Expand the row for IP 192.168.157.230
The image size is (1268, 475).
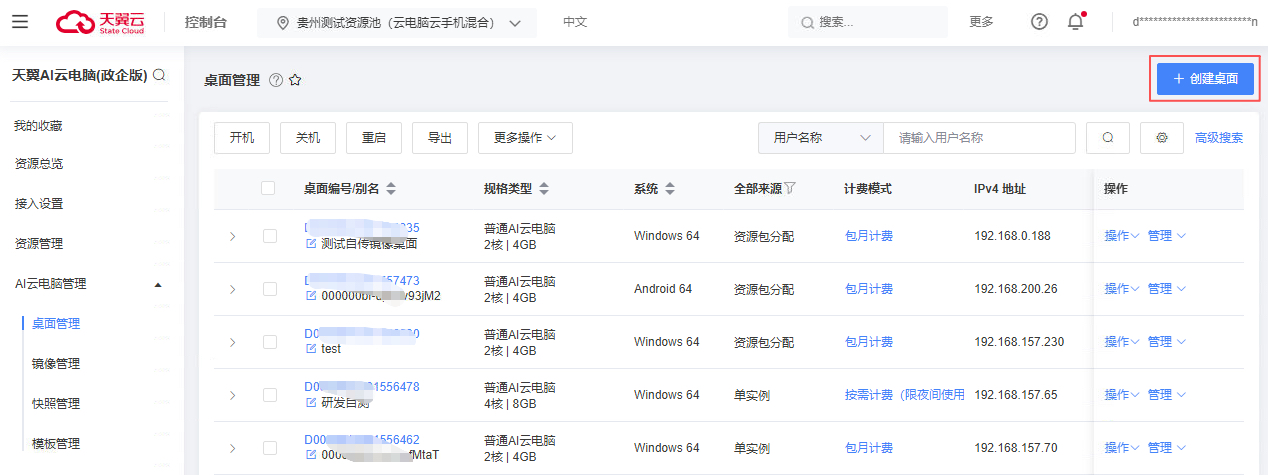[x=232, y=342]
